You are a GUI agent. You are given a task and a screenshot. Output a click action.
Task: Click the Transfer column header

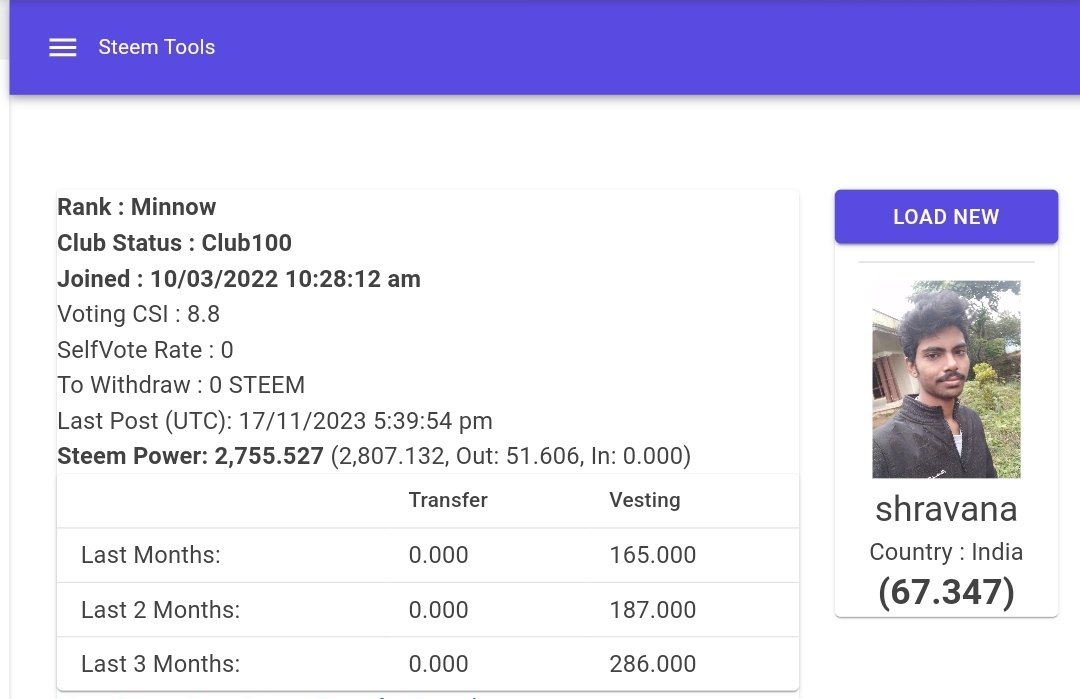(448, 500)
